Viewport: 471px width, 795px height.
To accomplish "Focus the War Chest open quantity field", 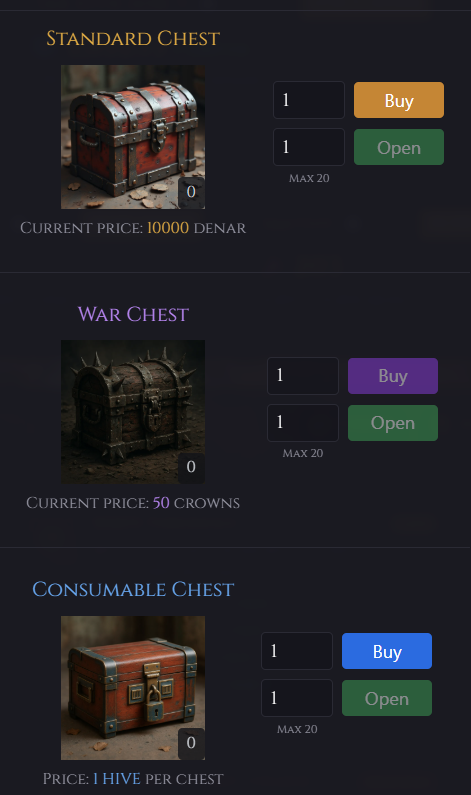I will coord(303,423).
